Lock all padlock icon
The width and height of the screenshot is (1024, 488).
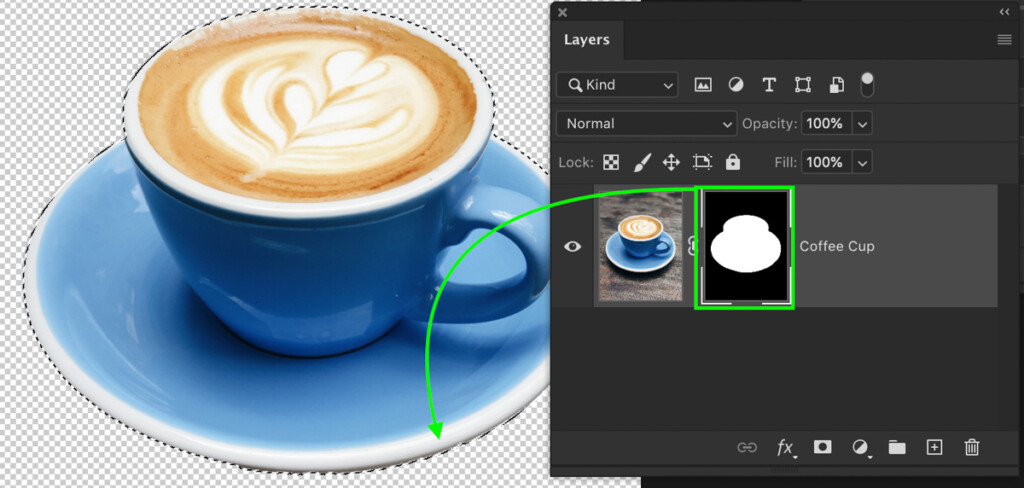[x=733, y=162]
